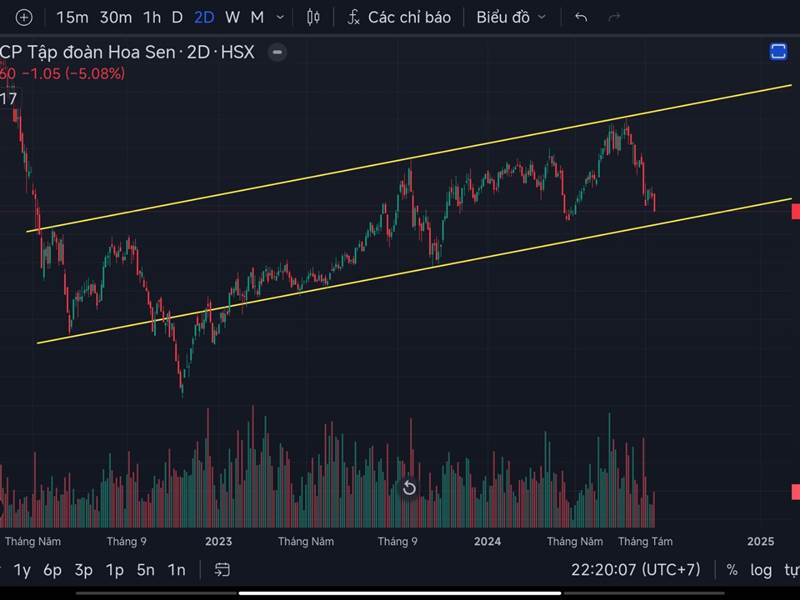Switch to the D daily timeframe

point(177,18)
